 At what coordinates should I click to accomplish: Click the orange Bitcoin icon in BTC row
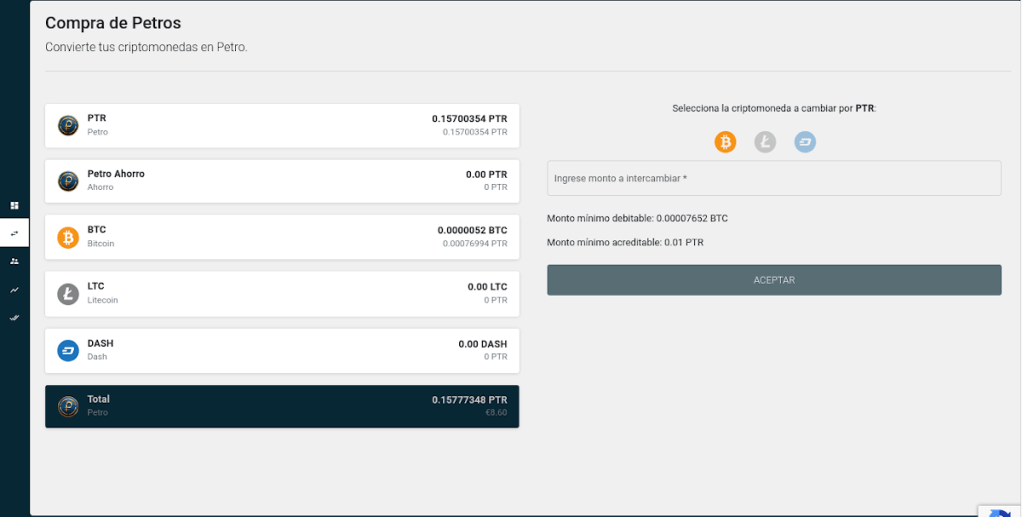pos(68,237)
